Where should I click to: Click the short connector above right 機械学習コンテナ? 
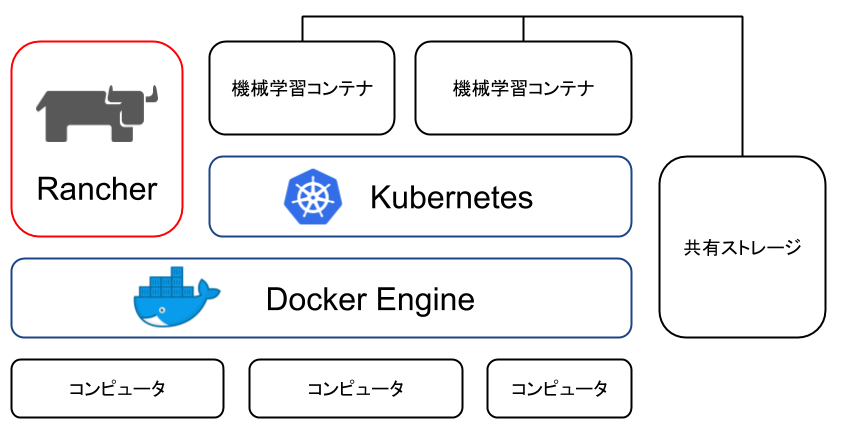click(x=524, y=28)
